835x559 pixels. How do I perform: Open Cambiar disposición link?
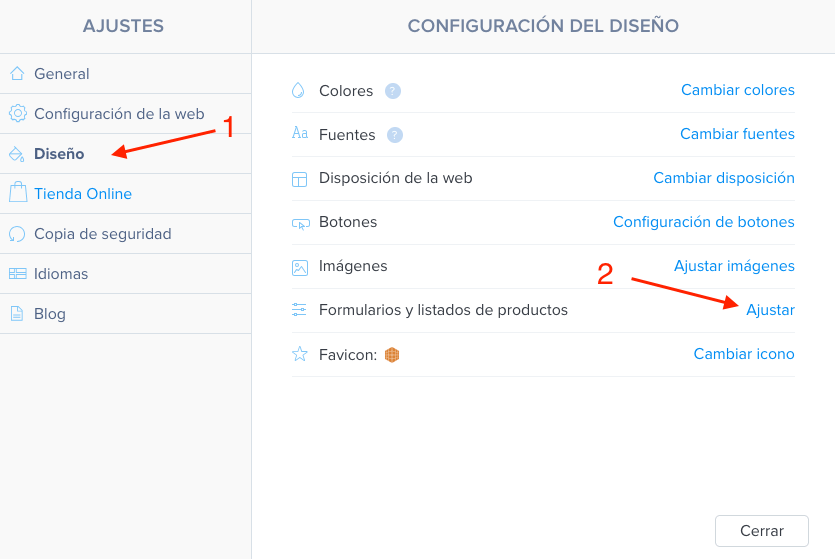pos(724,178)
